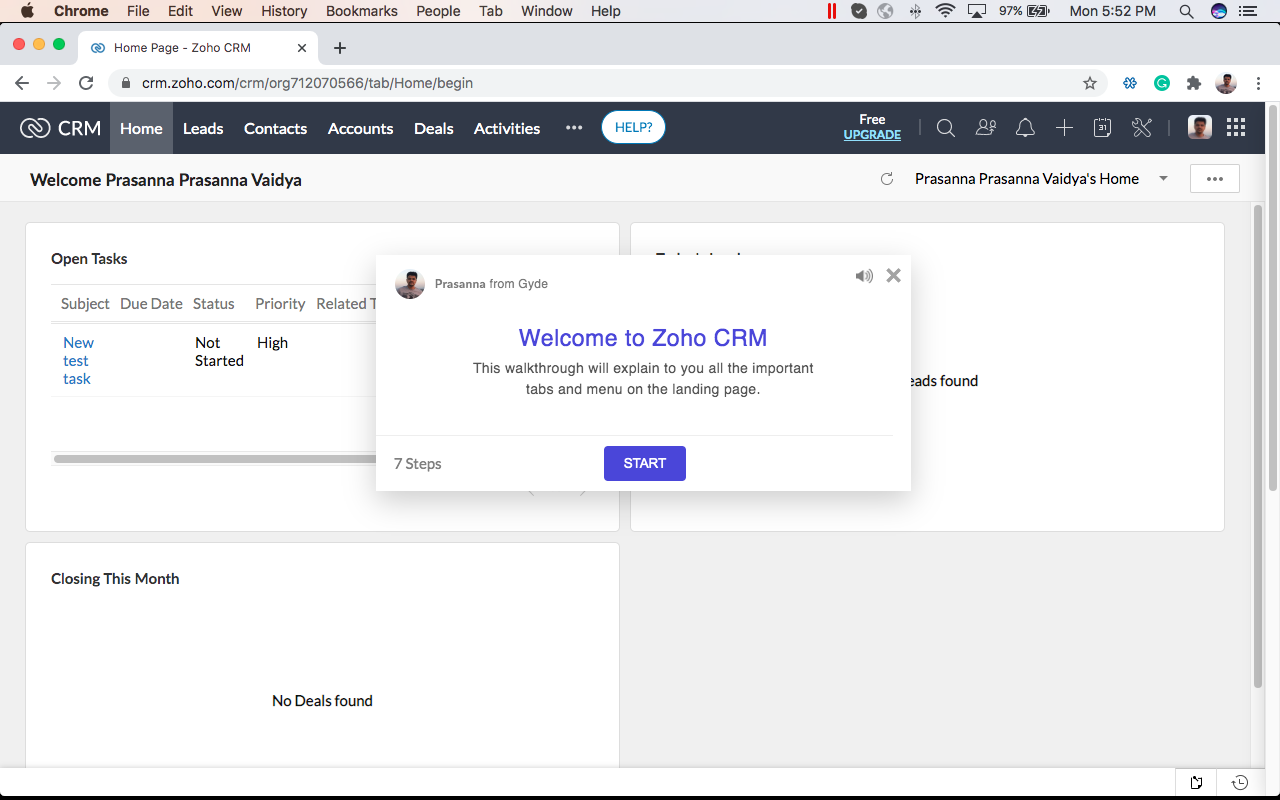
Task: Reload the page in Chrome
Action: (x=86, y=83)
